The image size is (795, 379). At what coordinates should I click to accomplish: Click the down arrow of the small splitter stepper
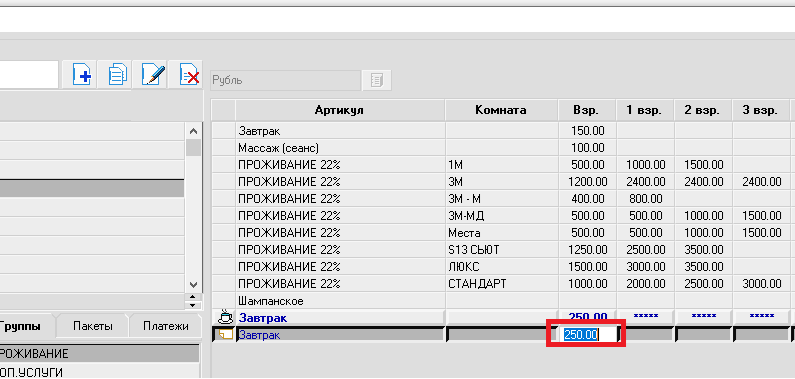coord(192,305)
